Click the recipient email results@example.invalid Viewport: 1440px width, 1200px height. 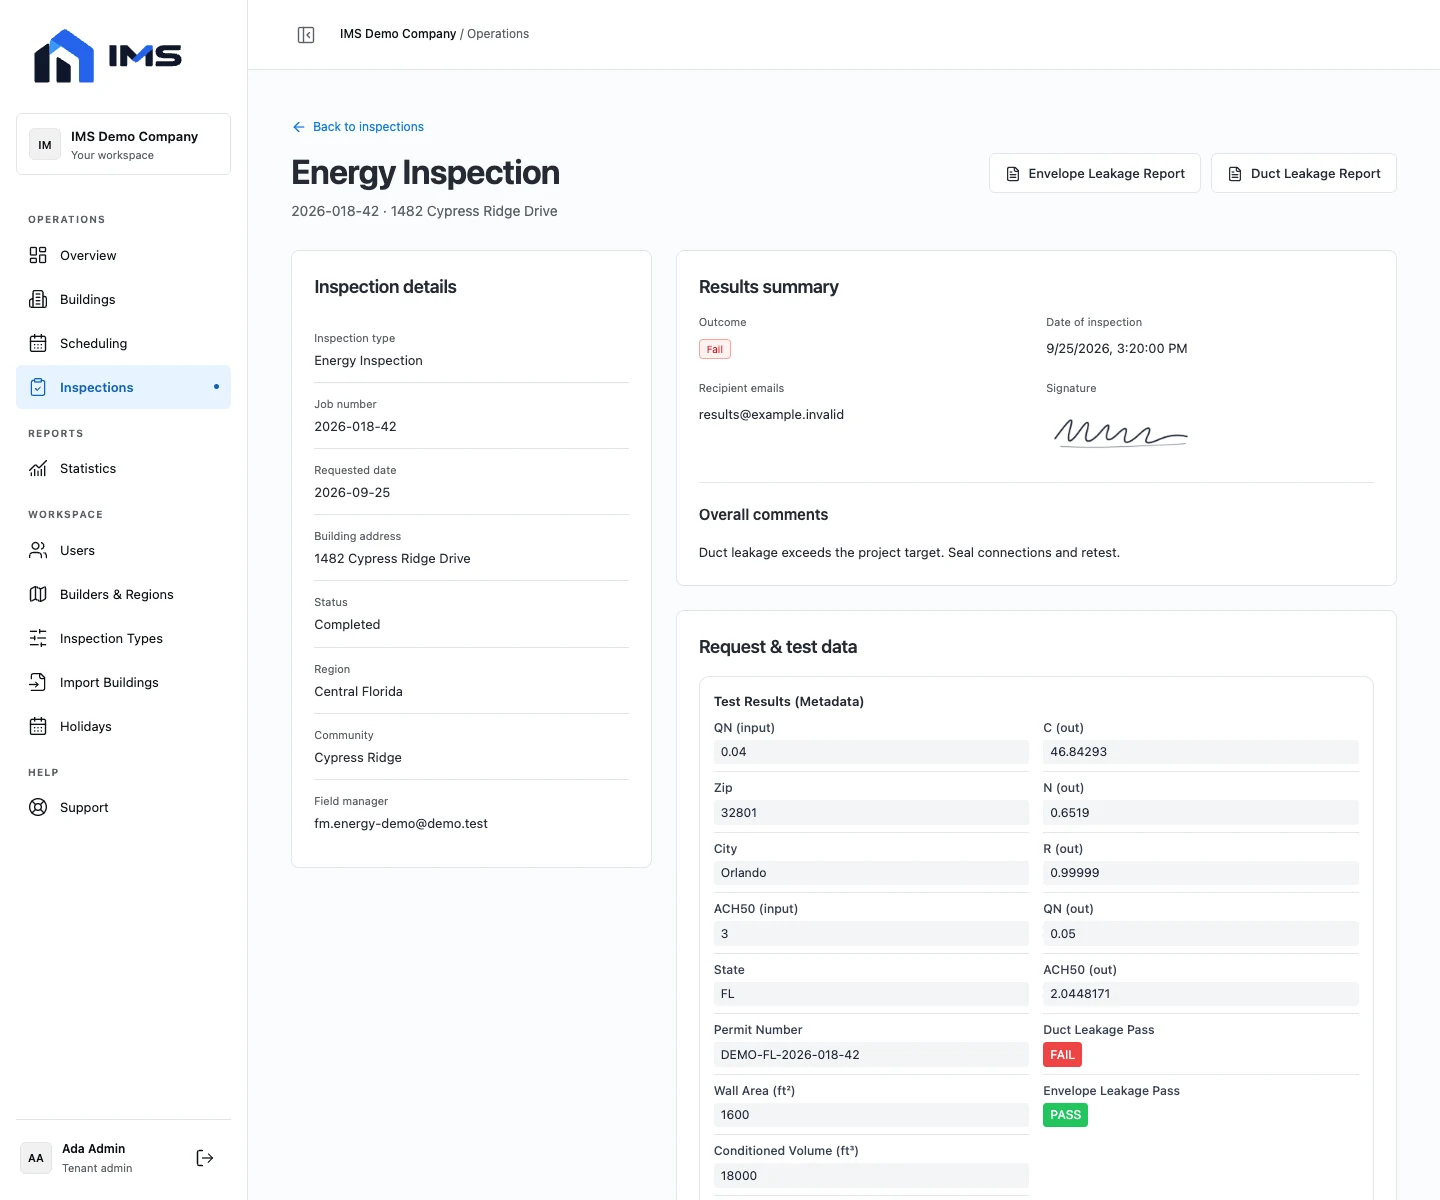(x=771, y=415)
